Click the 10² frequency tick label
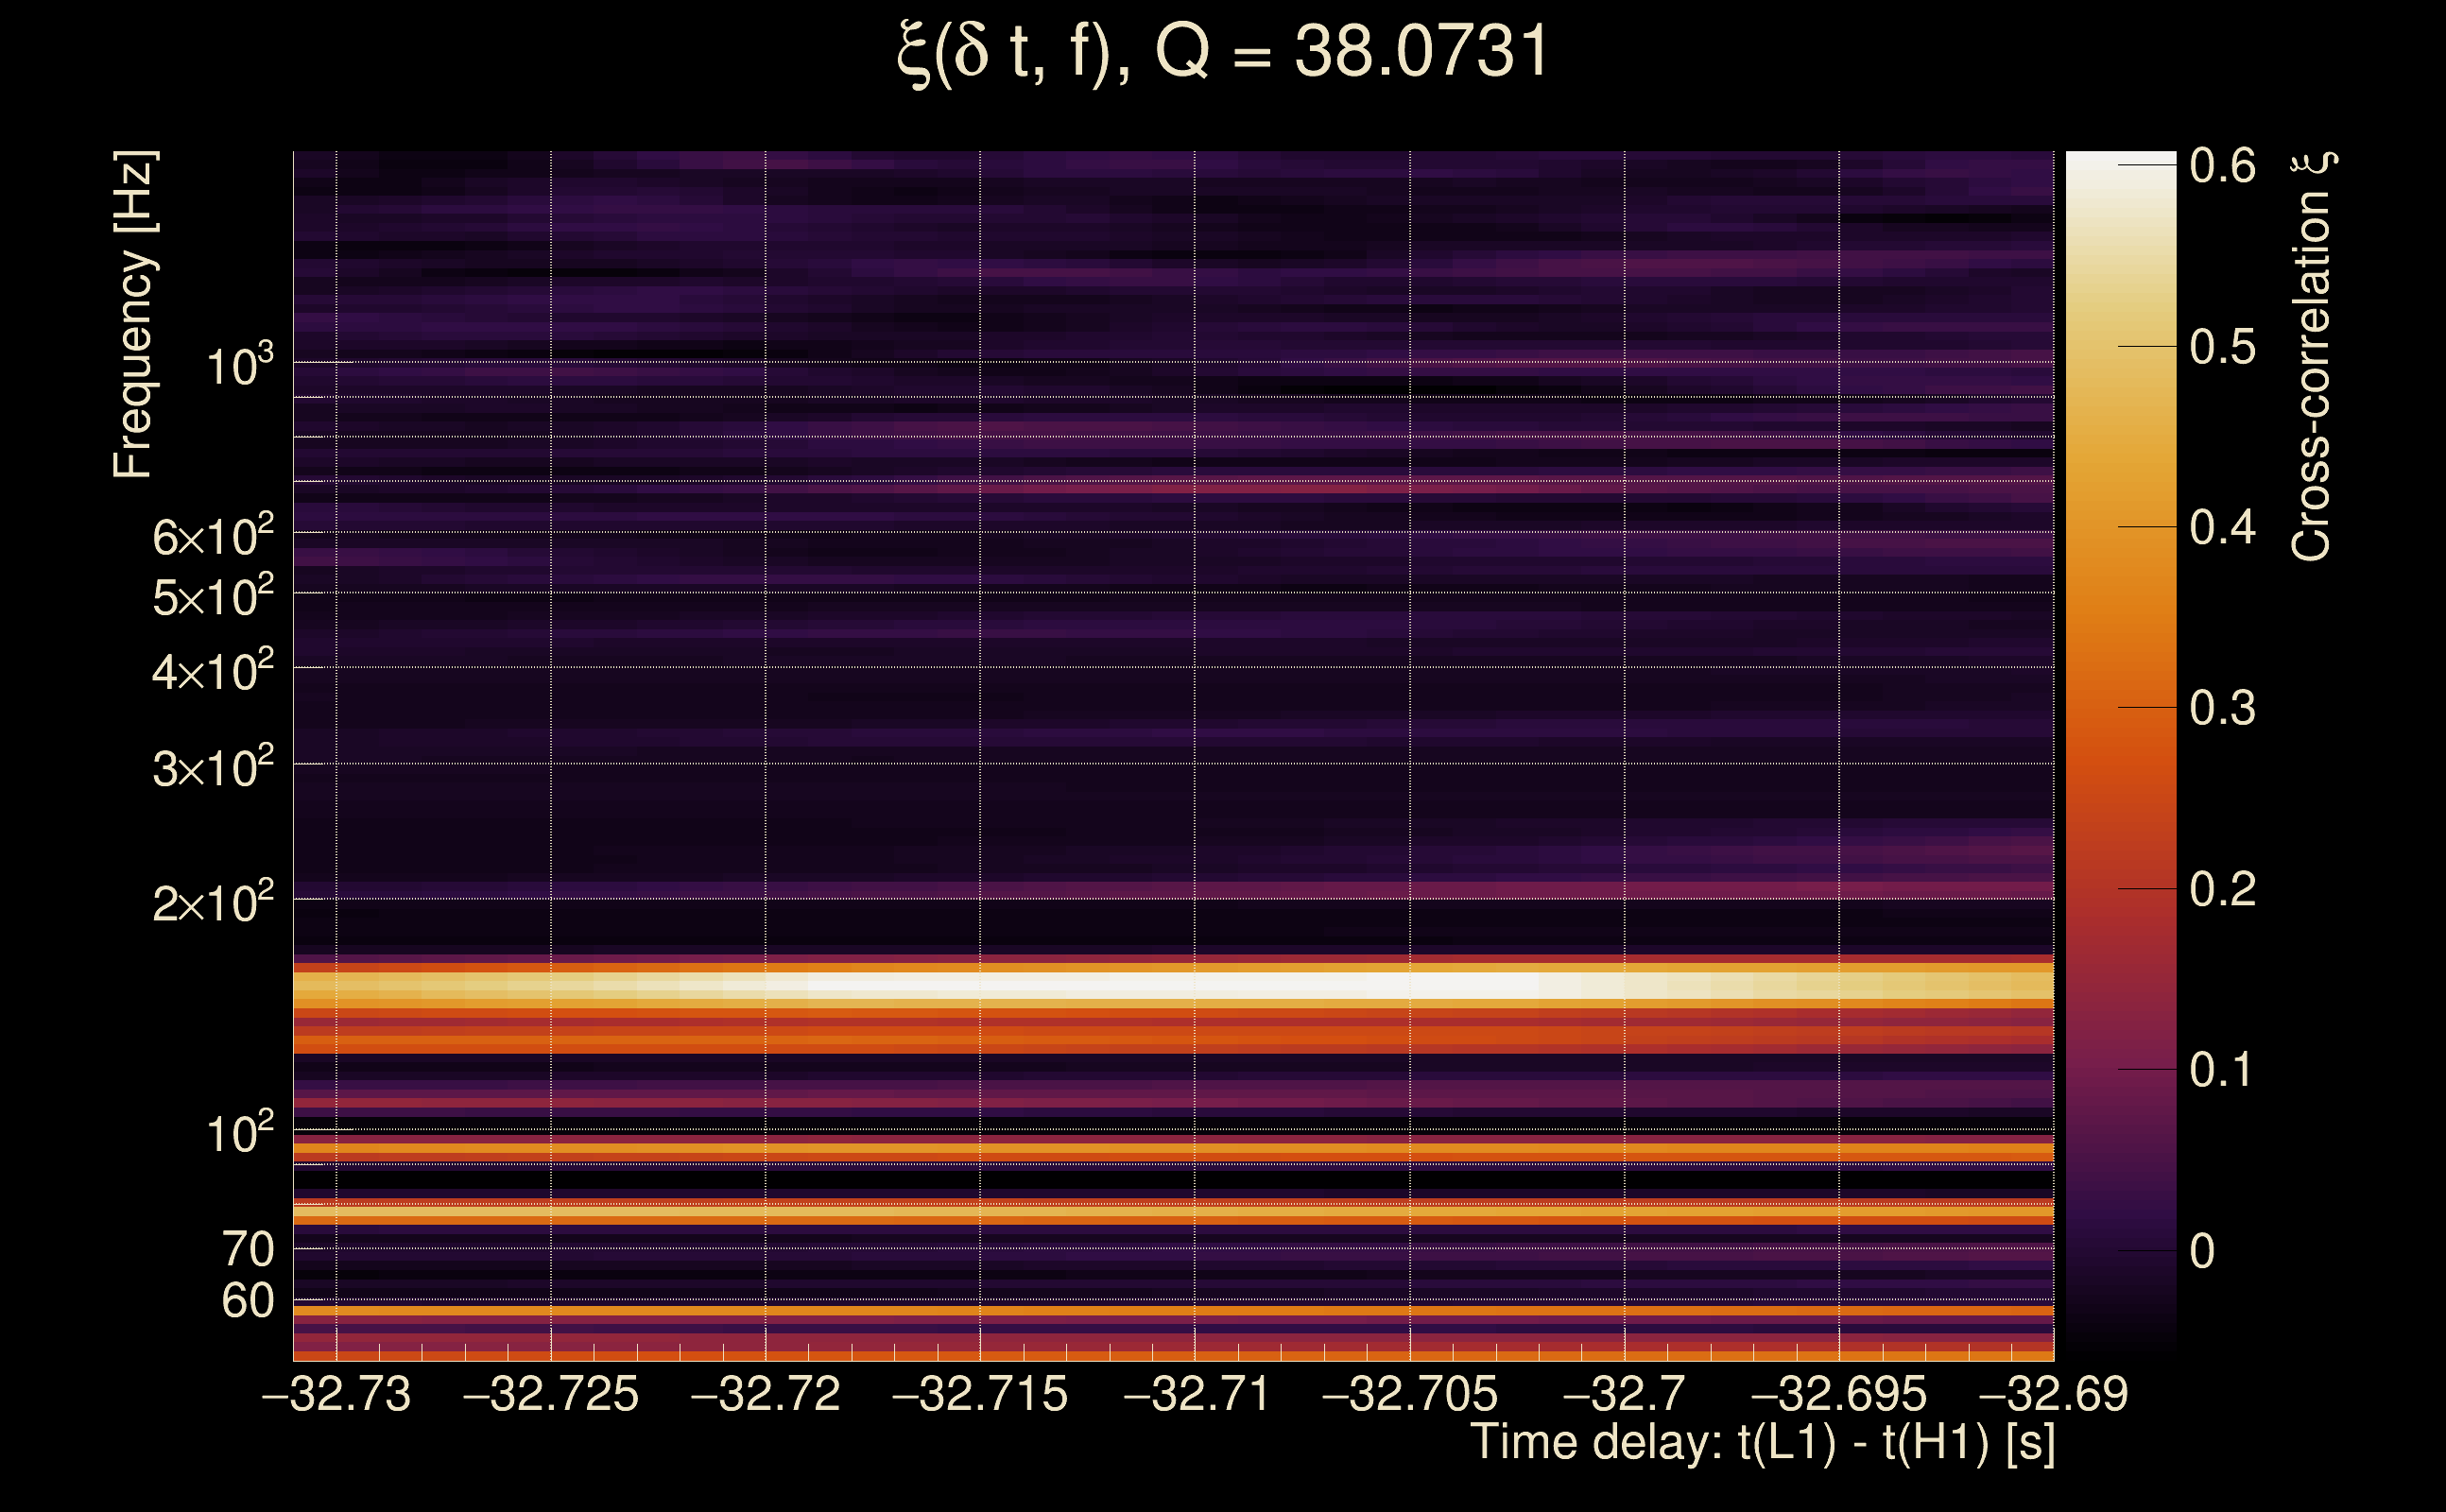 coord(239,1134)
